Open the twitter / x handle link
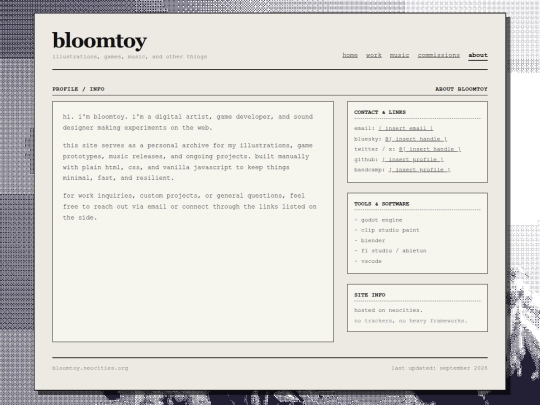This screenshot has width=540, height=405. (x=430, y=149)
